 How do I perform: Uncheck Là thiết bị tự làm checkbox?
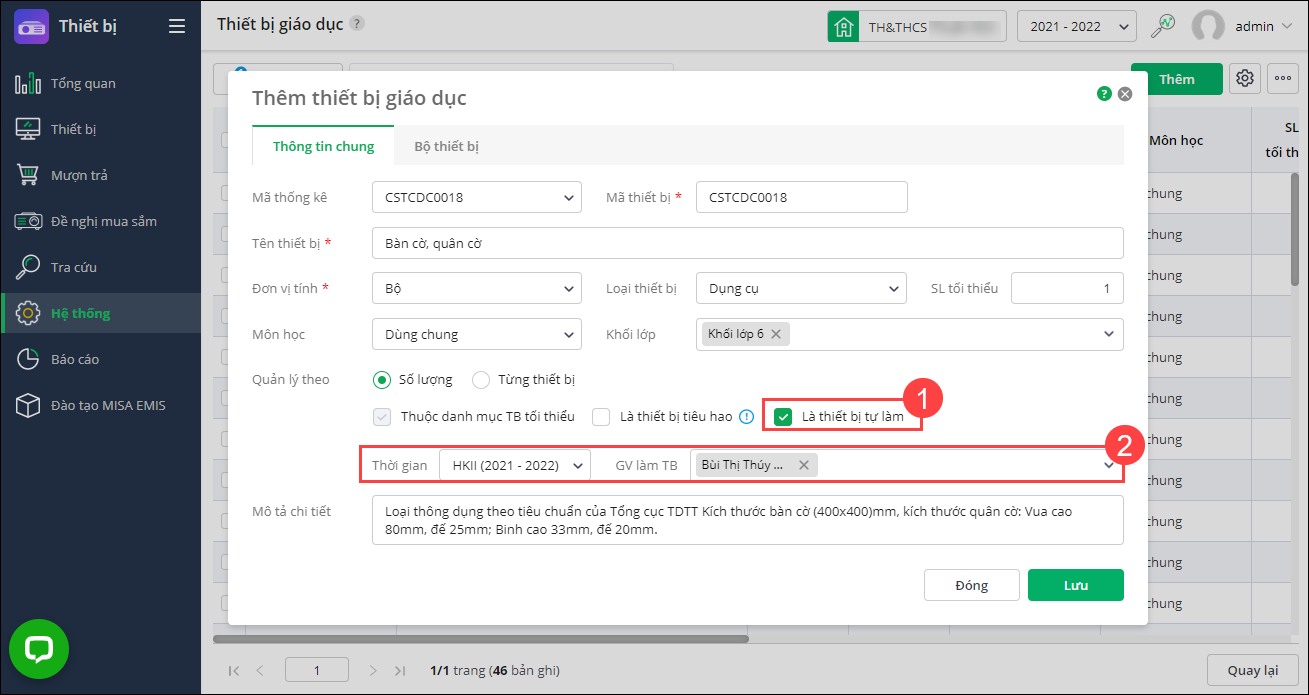point(784,417)
